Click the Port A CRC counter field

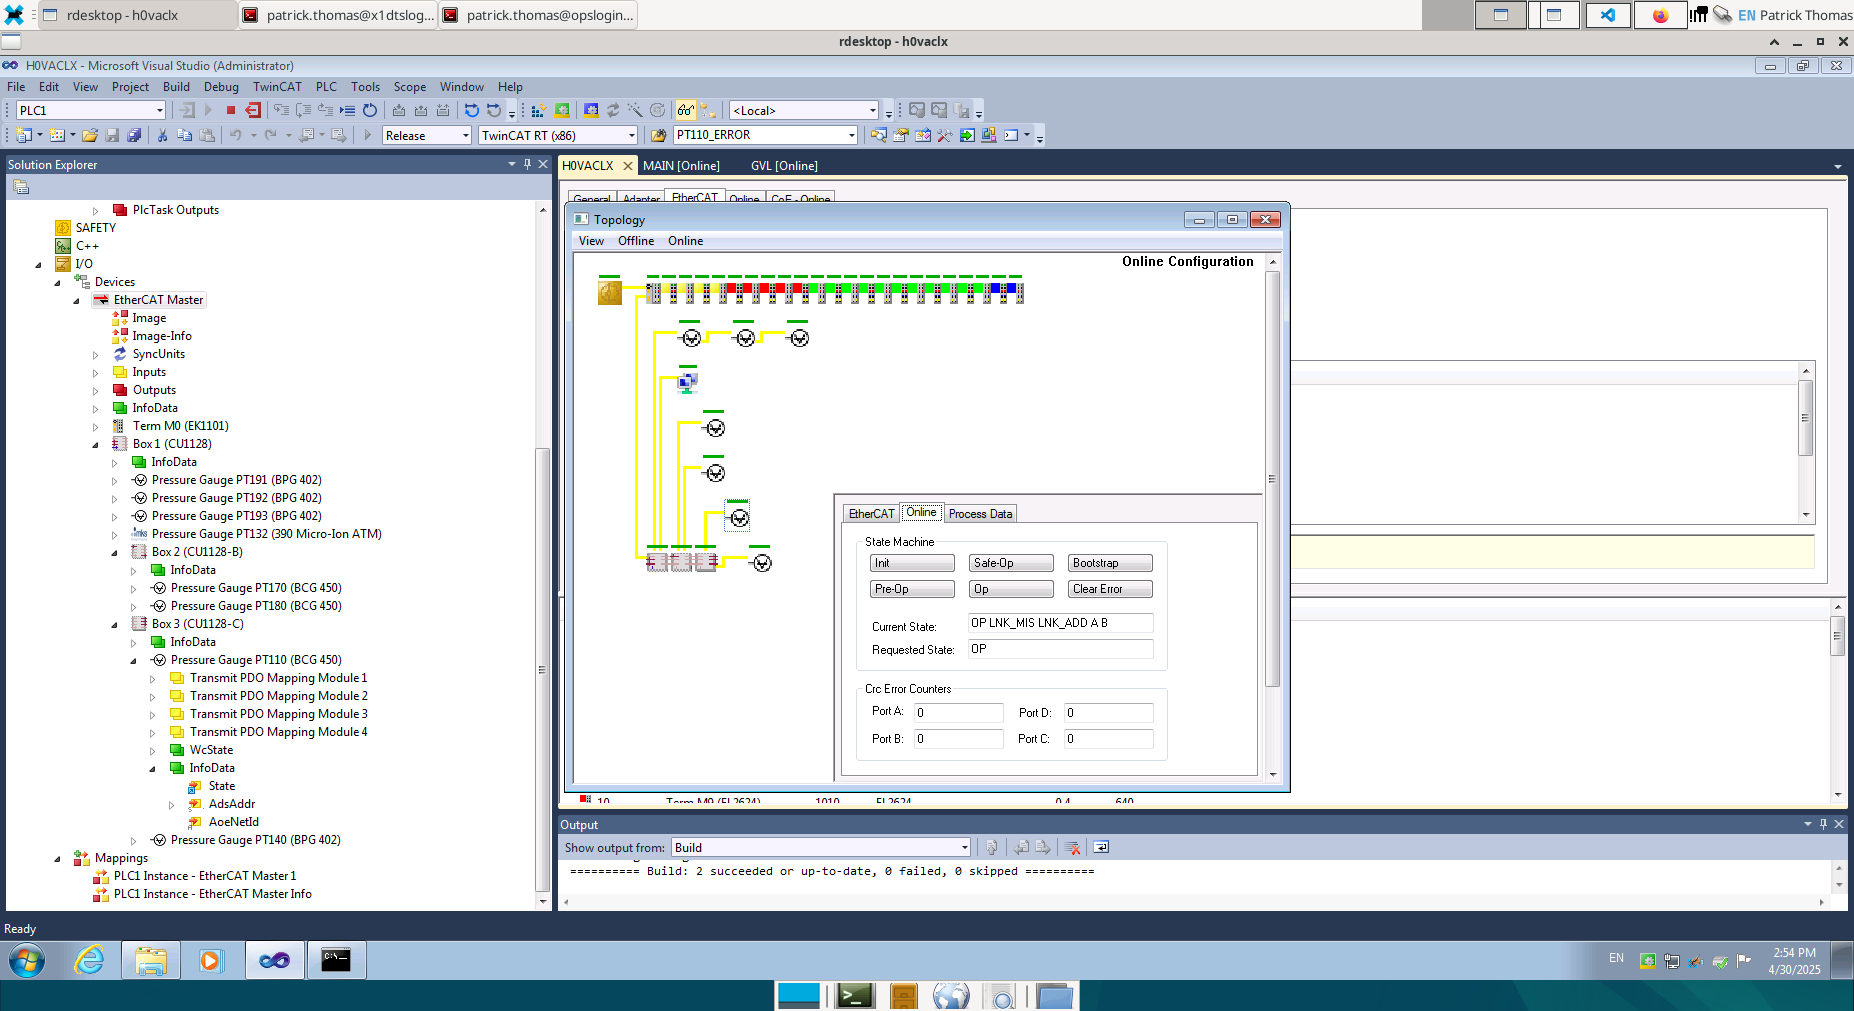pyautogui.click(x=958, y=713)
